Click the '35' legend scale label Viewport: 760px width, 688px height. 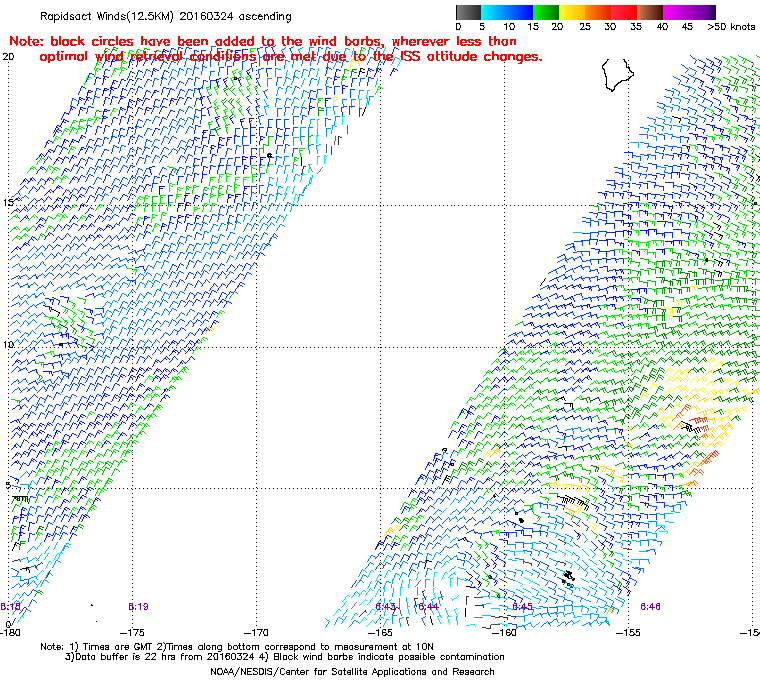click(636, 27)
